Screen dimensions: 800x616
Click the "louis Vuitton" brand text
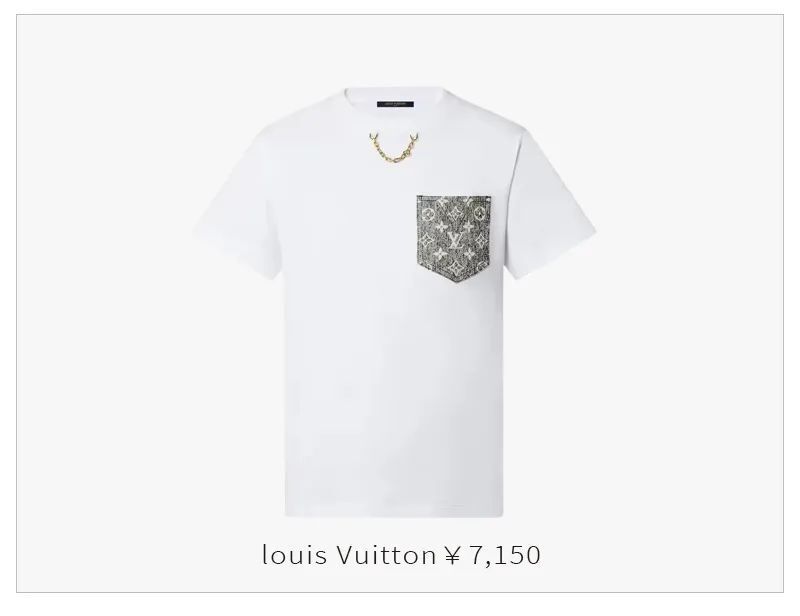pyautogui.click(x=348, y=555)
